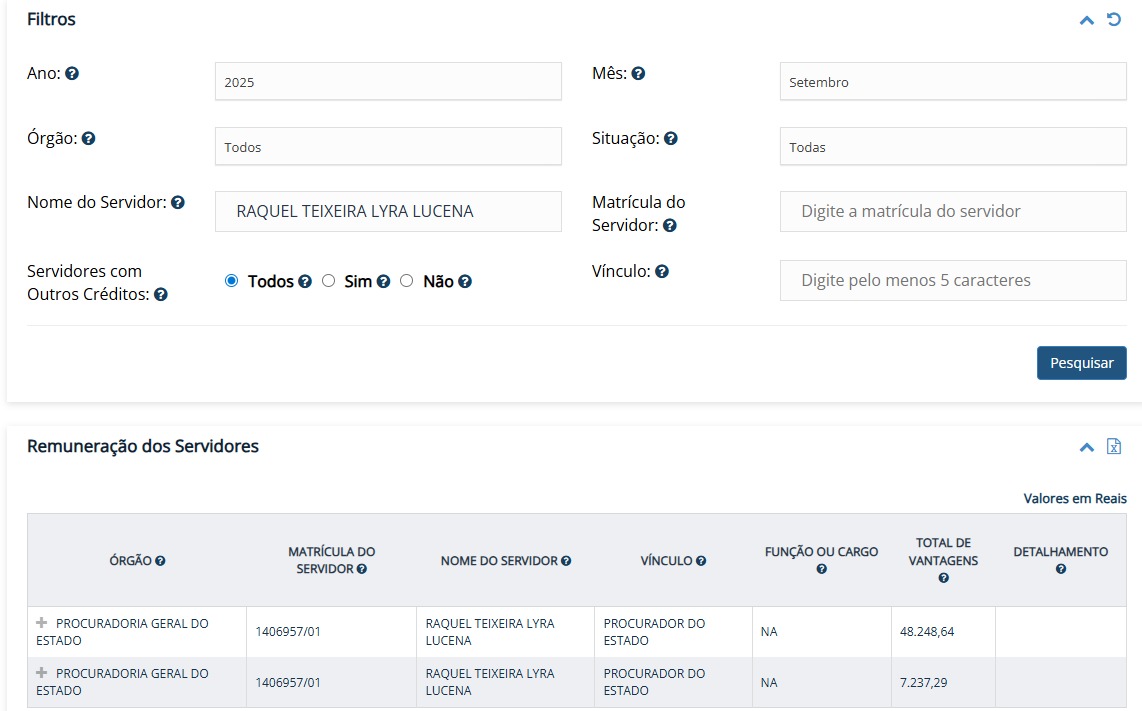Choose the Não radio option

[407, 281]
